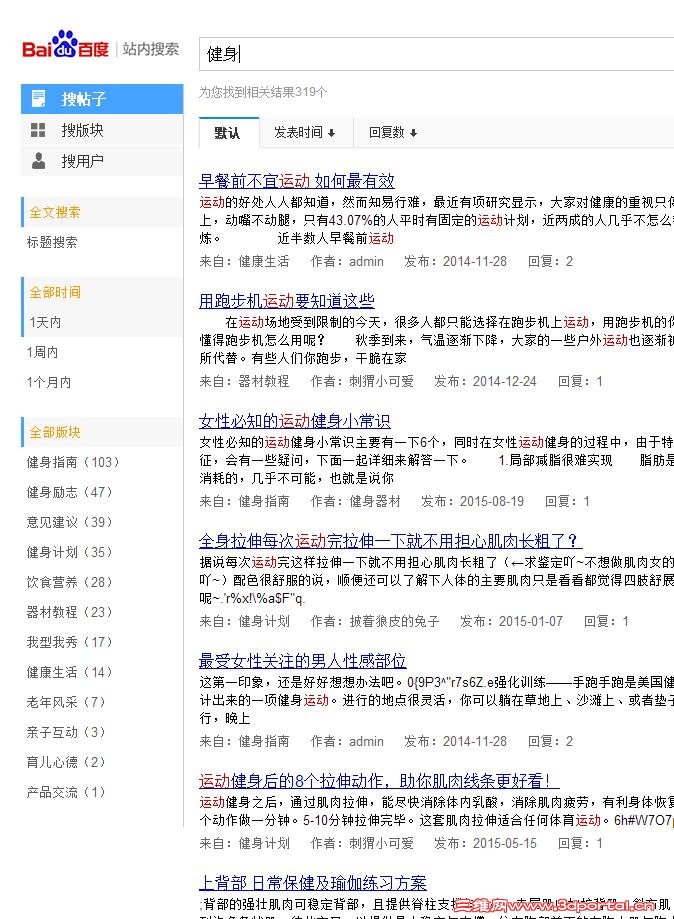Click the search box containing 健身

437,54
